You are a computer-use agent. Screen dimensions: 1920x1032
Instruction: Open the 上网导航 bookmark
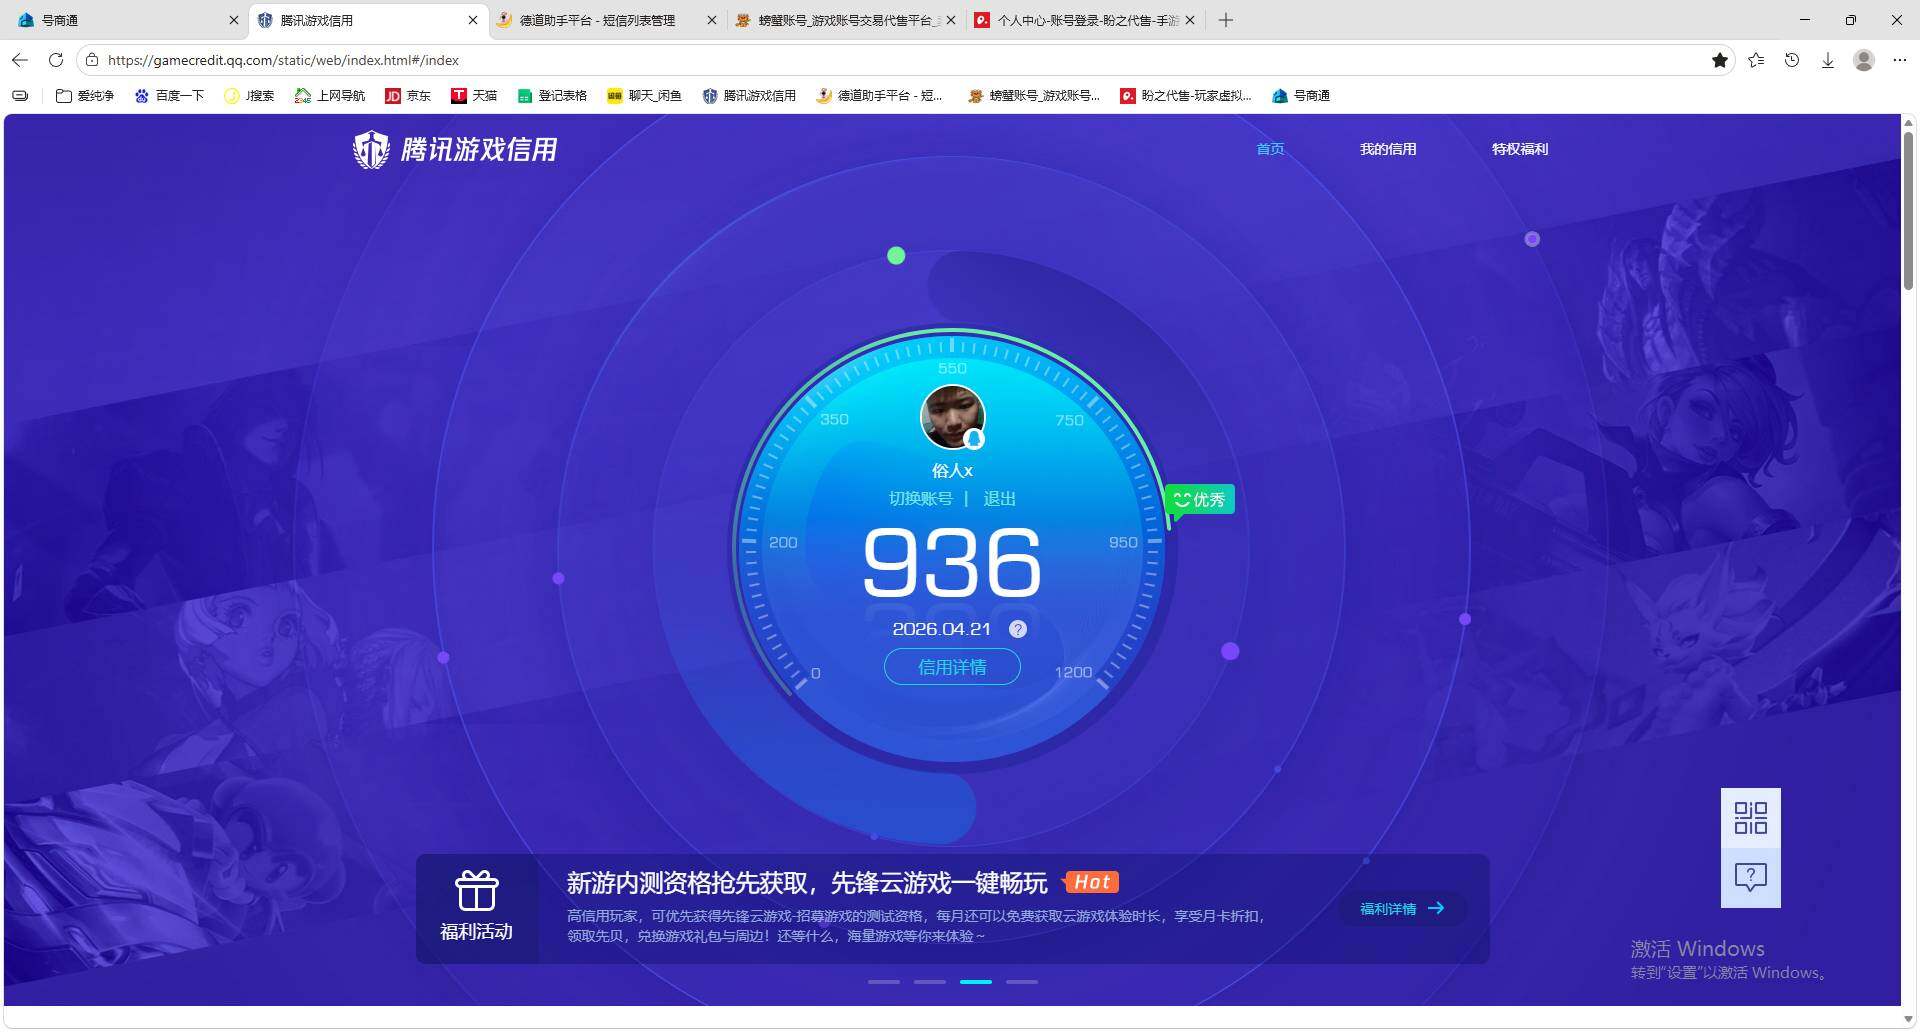tap(330, 96)
